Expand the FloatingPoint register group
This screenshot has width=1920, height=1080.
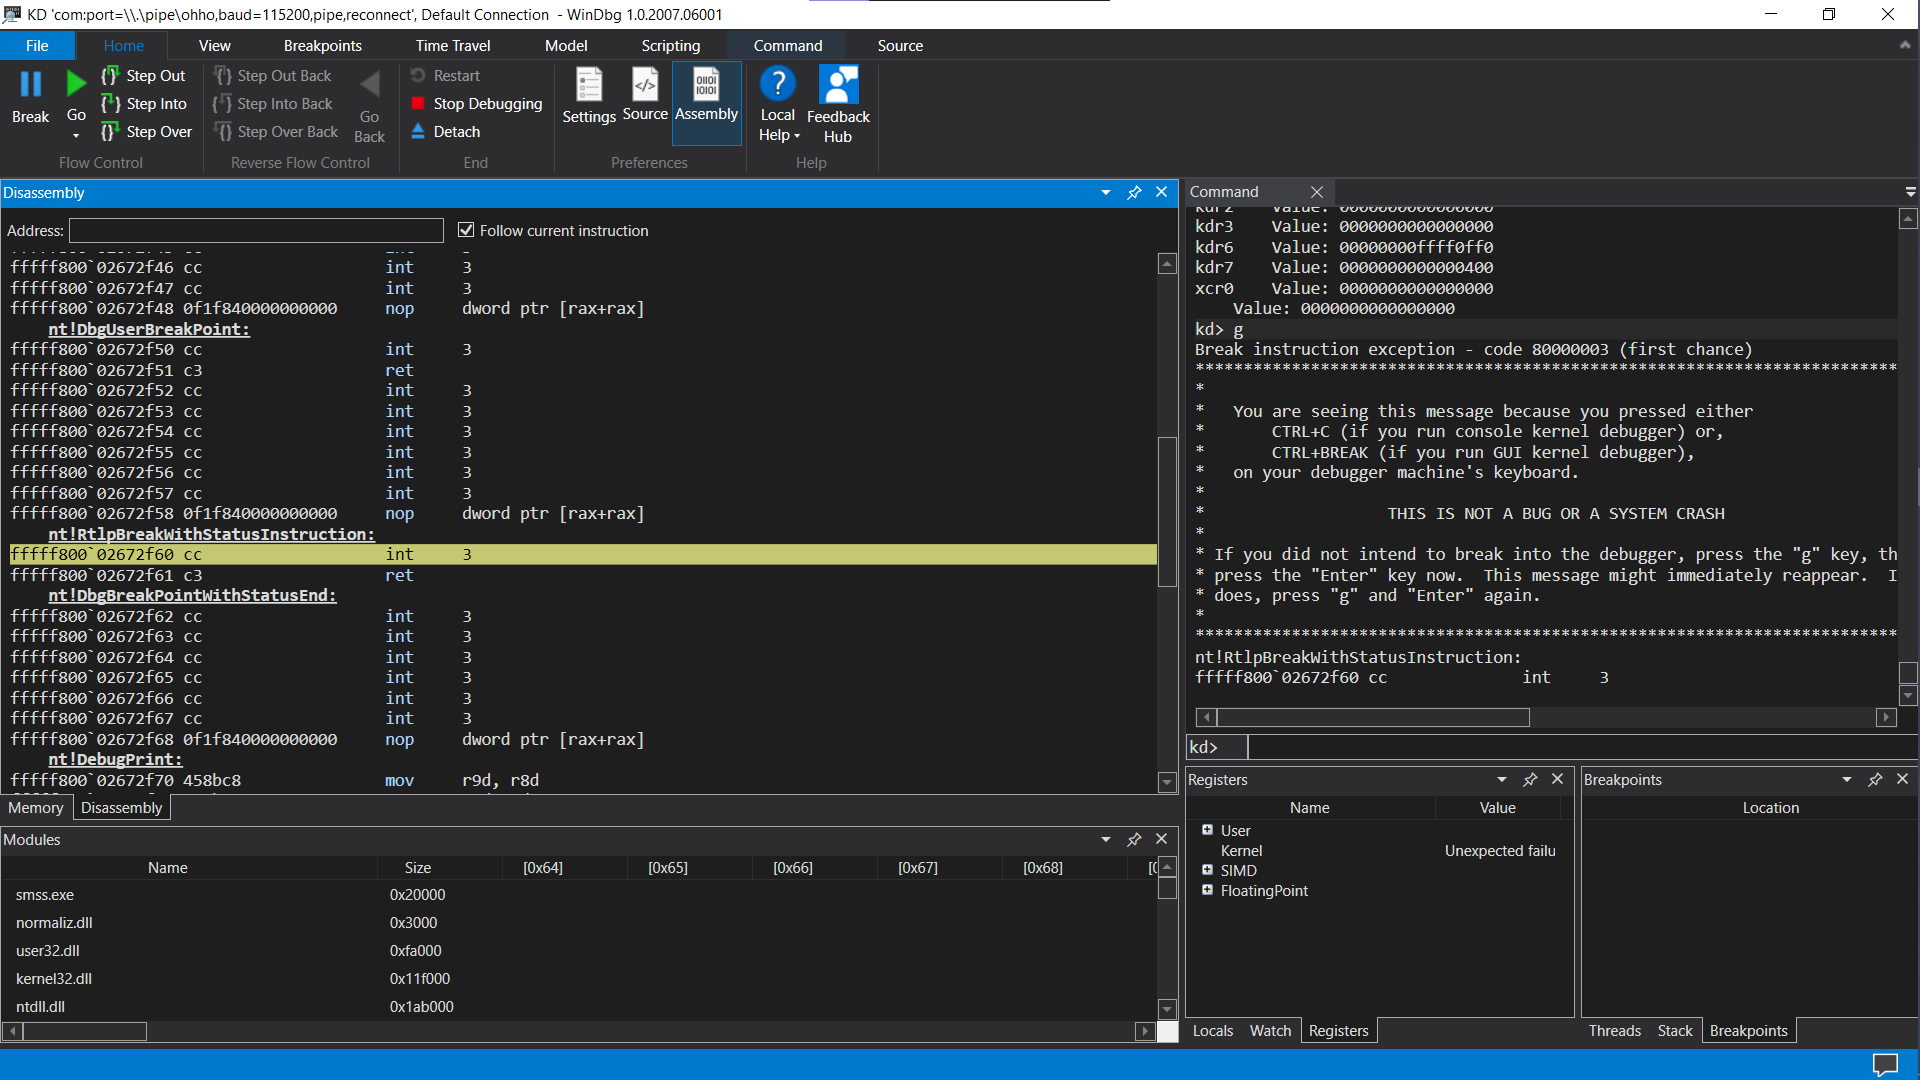[1208, 890]
